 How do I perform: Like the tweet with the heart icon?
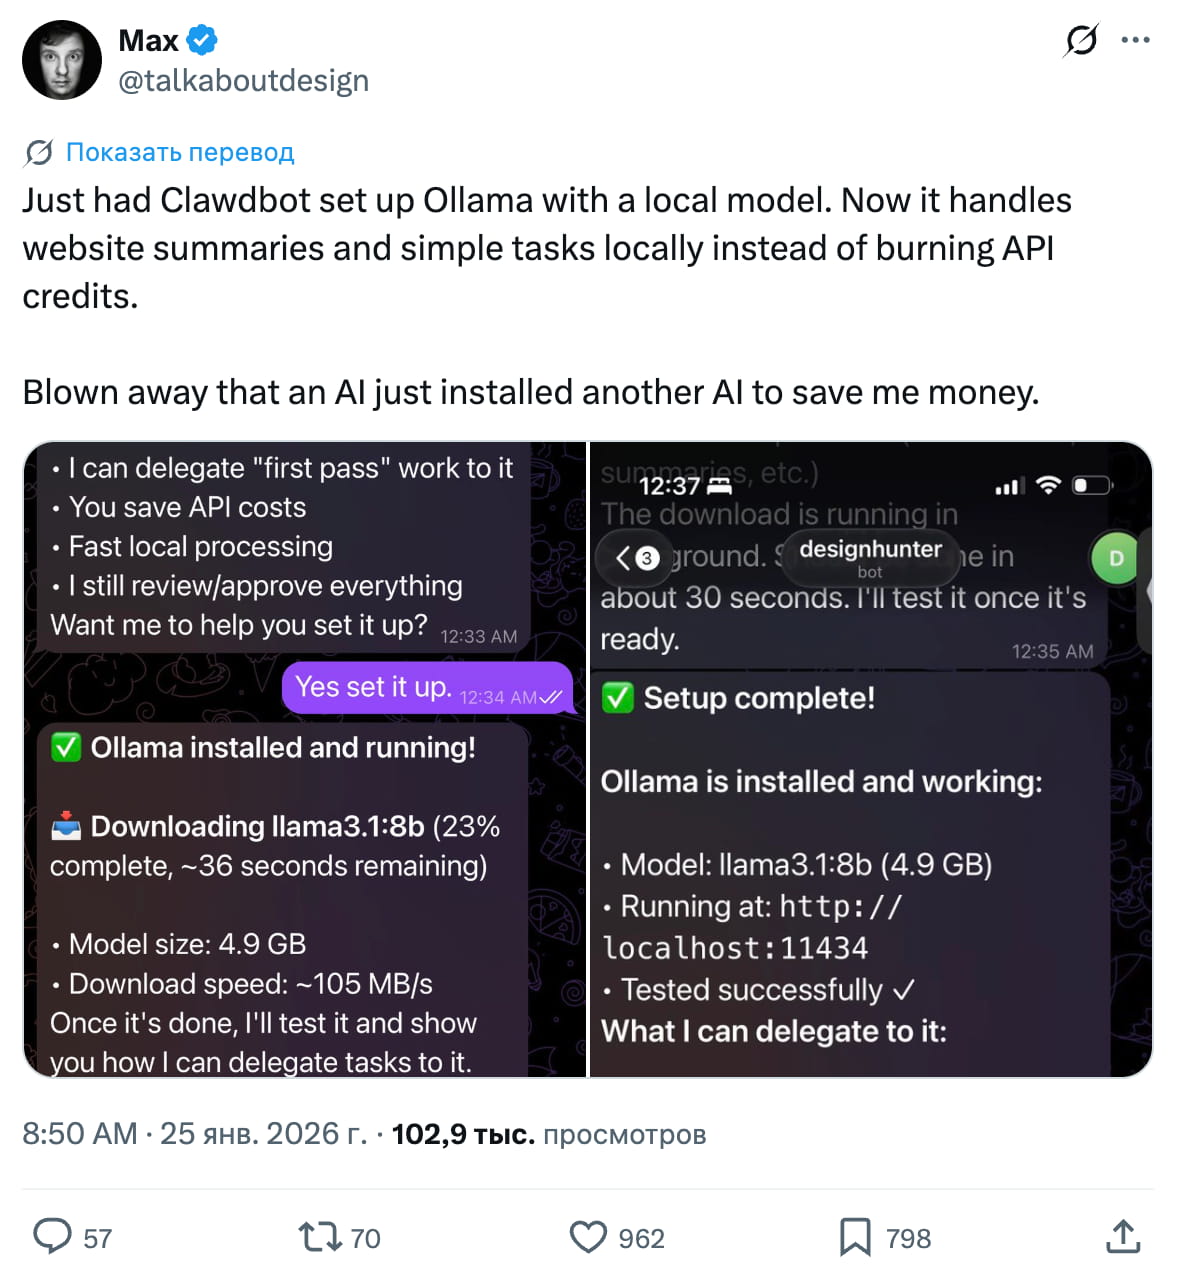point(590,1237)
